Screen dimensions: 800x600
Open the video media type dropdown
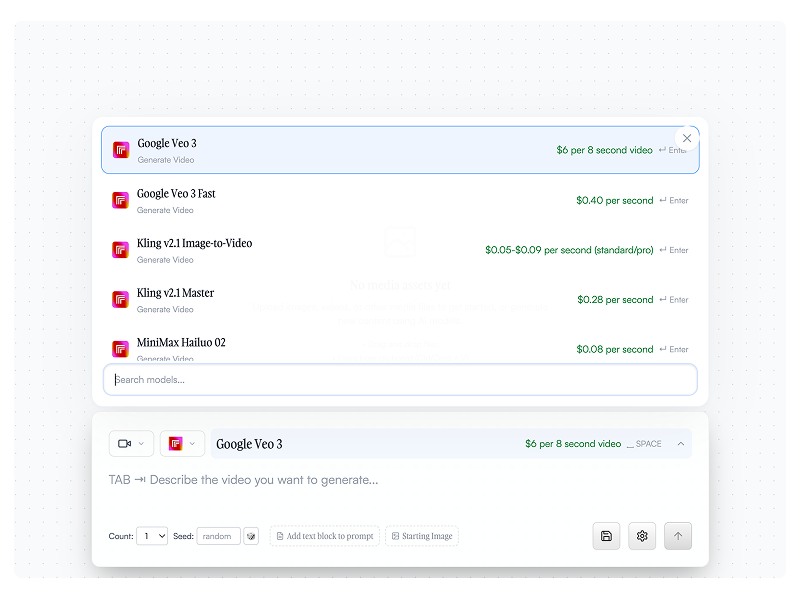[x=131, y=443]
